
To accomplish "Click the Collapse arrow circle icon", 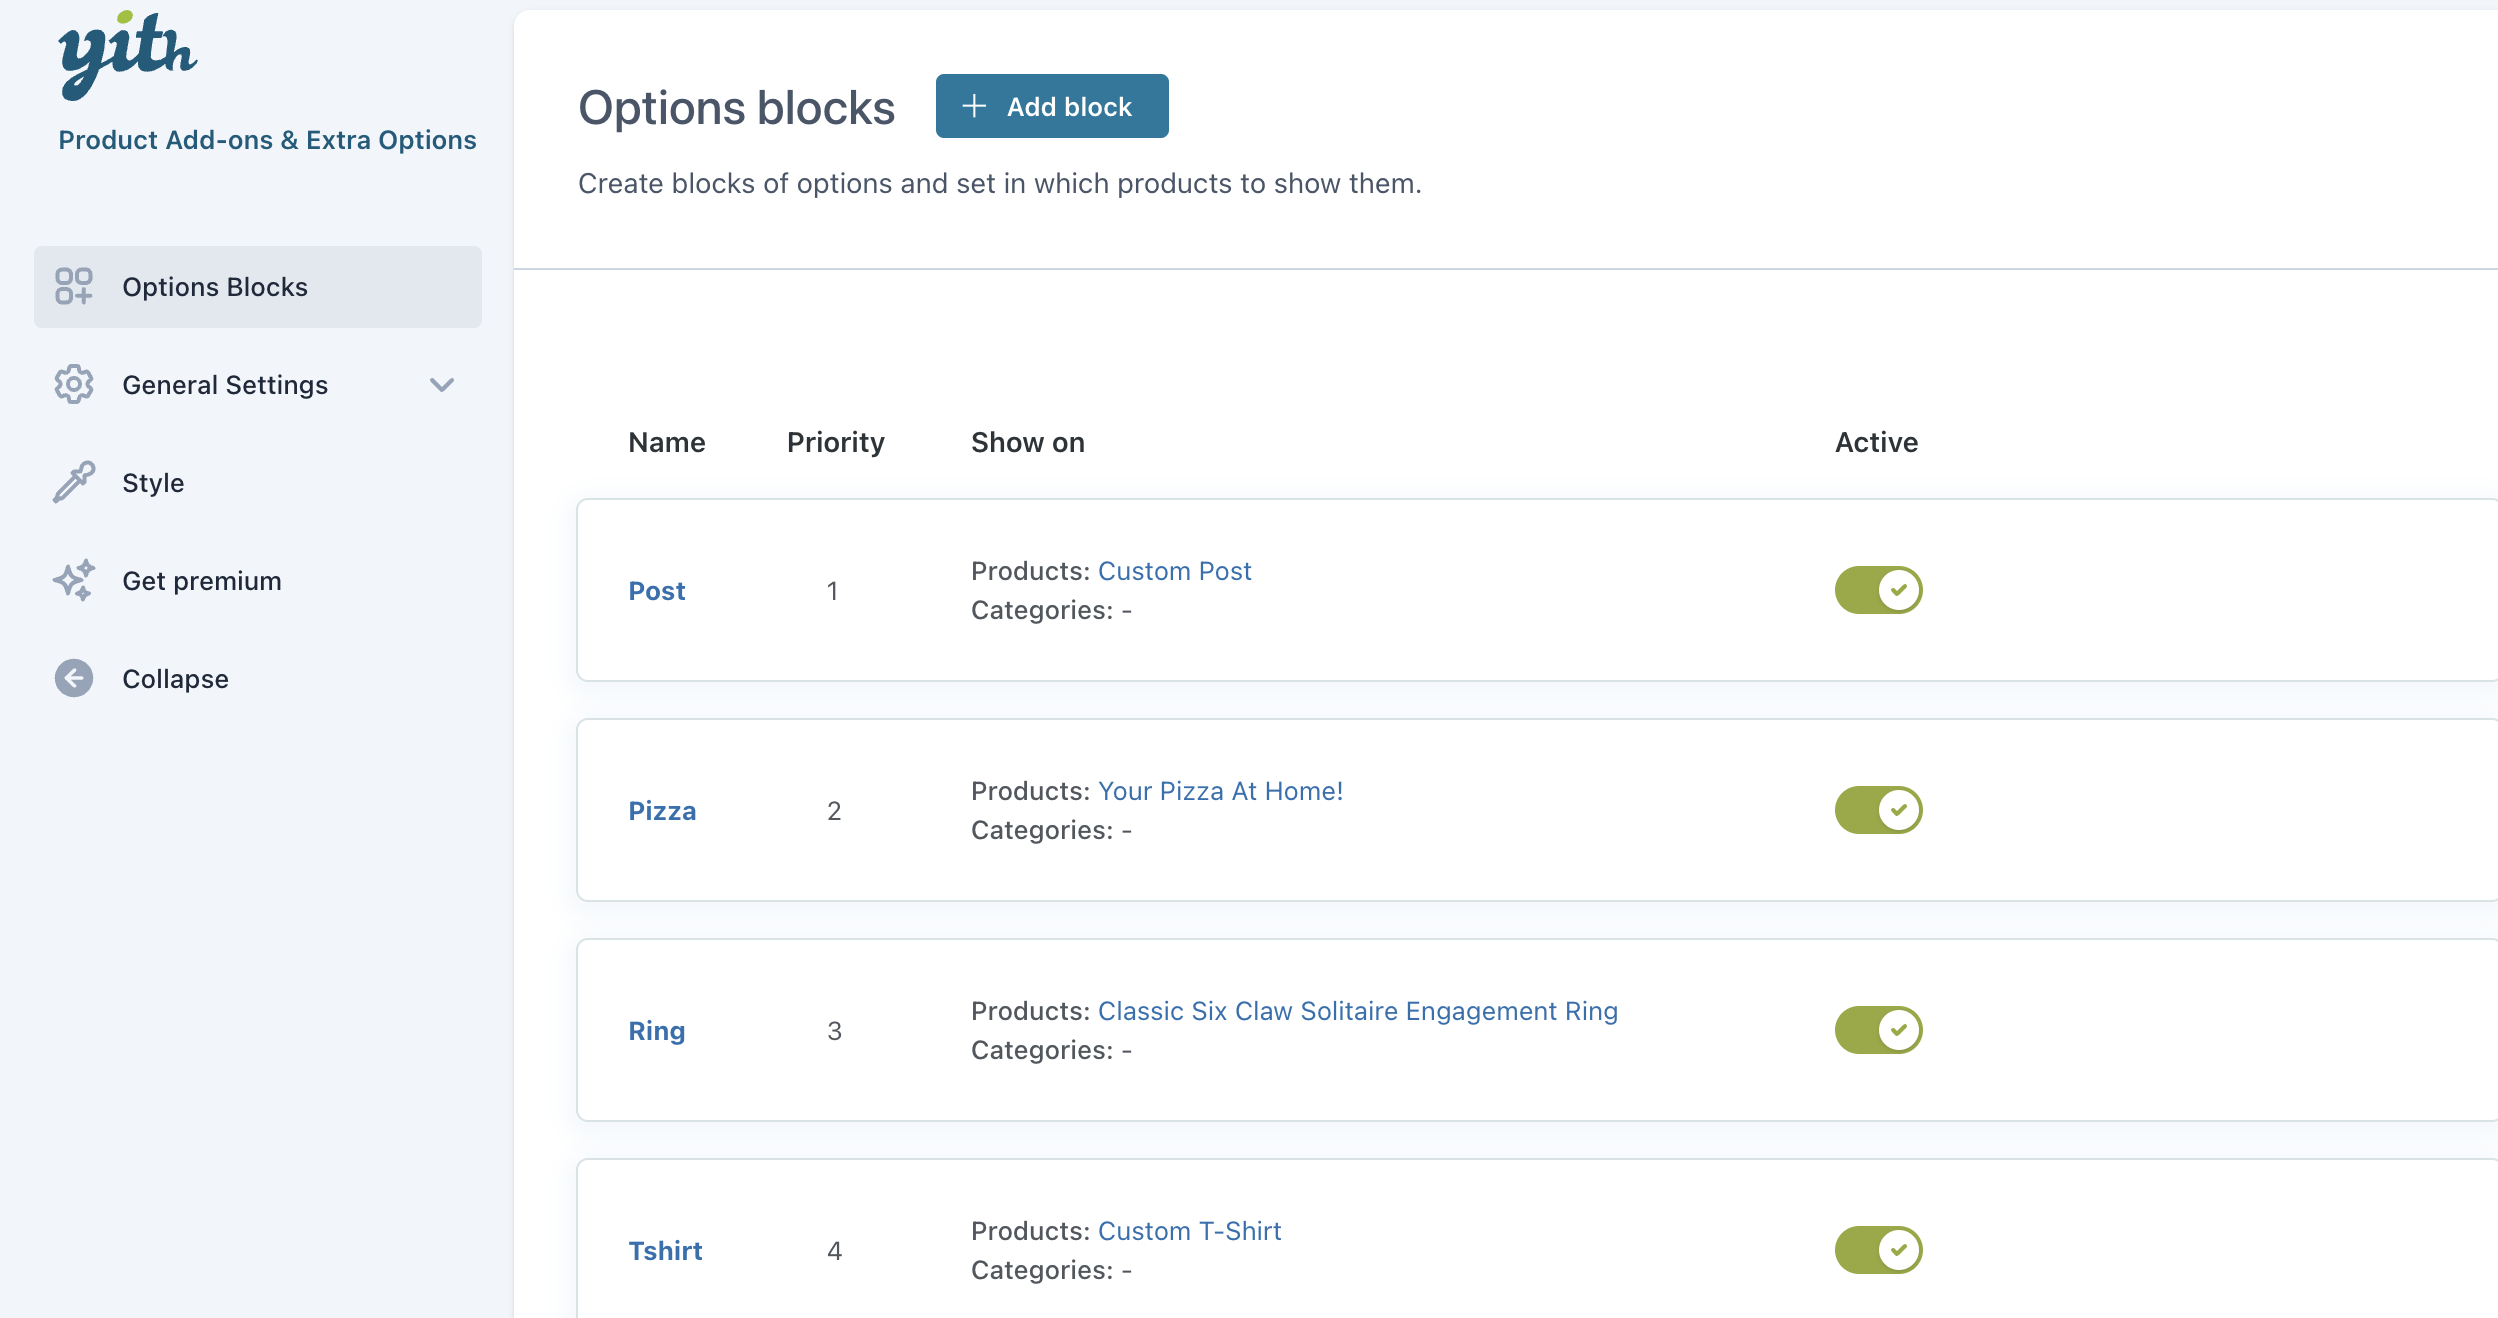I will point(73,678).
